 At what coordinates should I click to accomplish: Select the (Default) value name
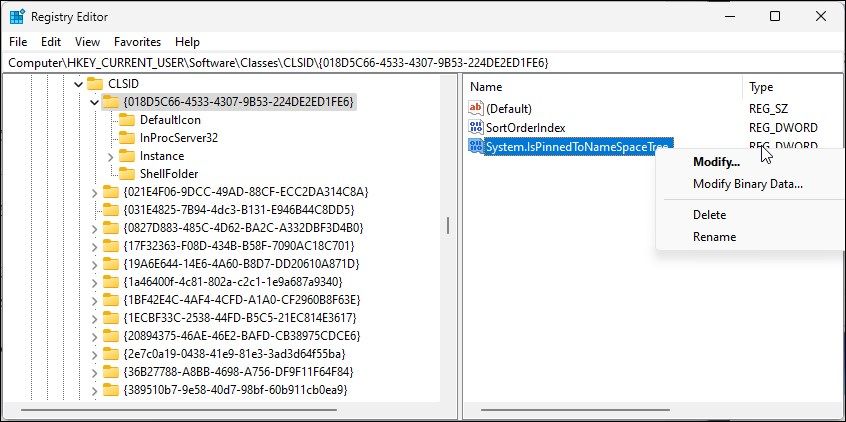pyautogui.click(x=509, y=109)
